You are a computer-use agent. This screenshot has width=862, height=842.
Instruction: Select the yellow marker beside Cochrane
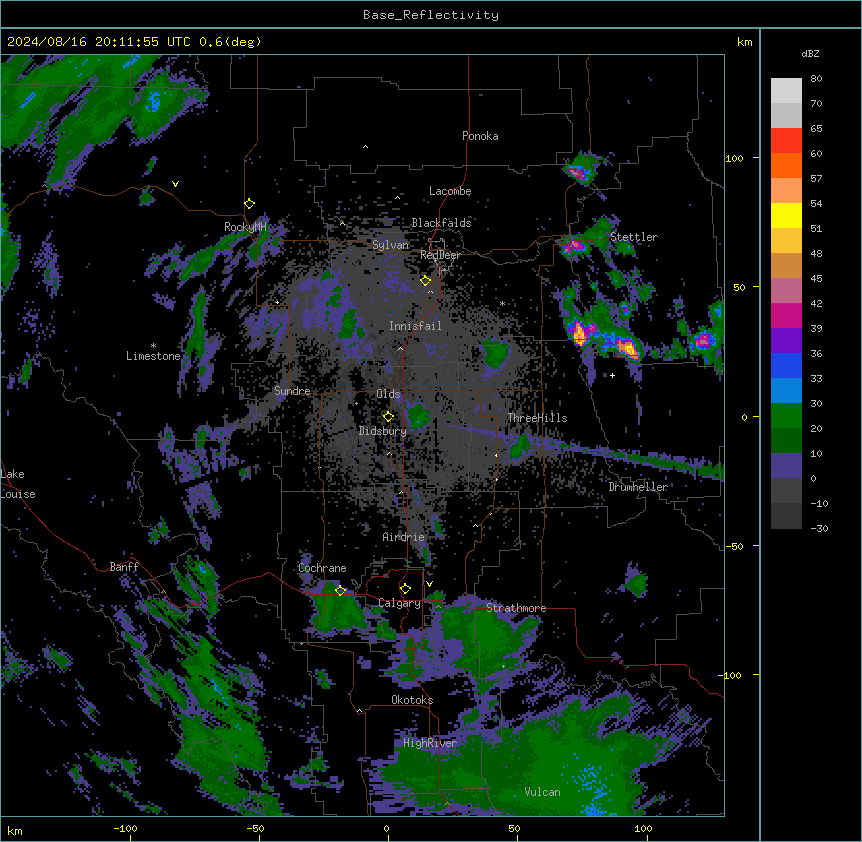(x=340, y=591)
